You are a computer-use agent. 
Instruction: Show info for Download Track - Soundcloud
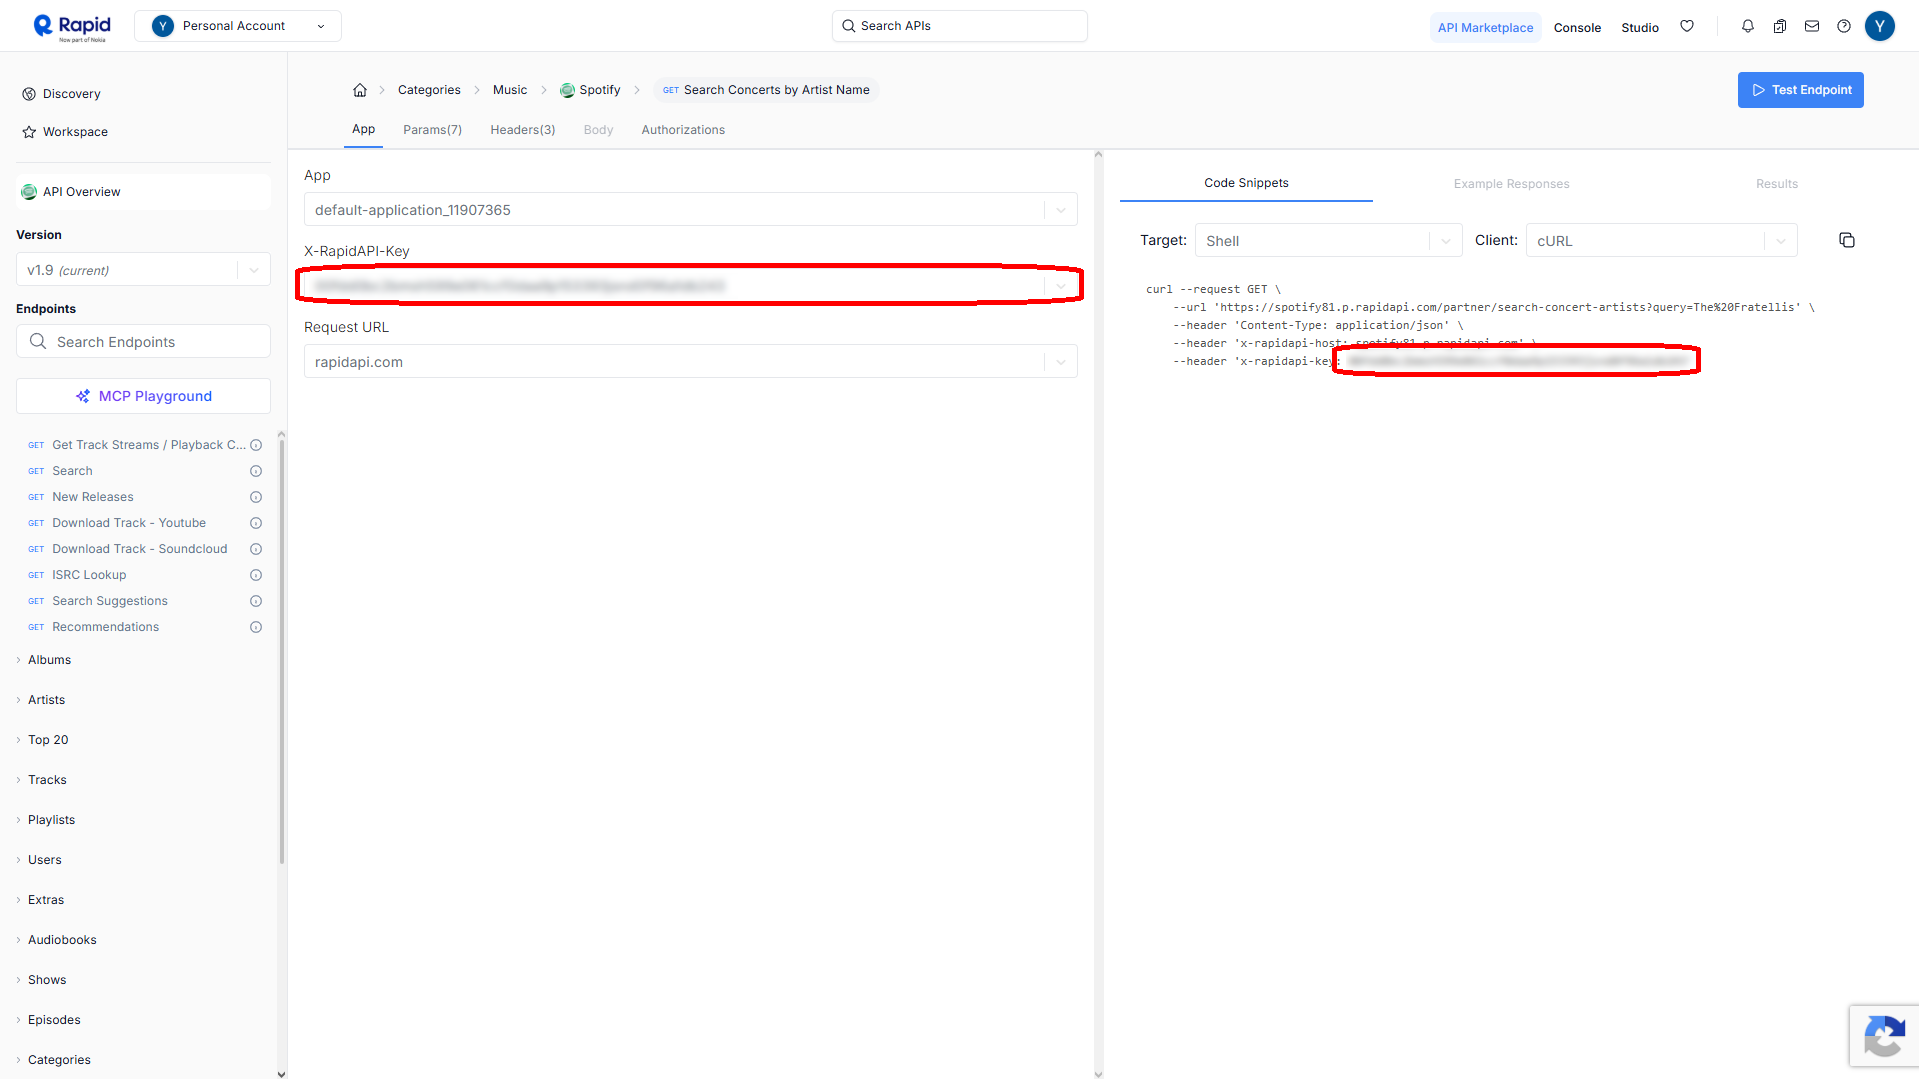(256, 549)
